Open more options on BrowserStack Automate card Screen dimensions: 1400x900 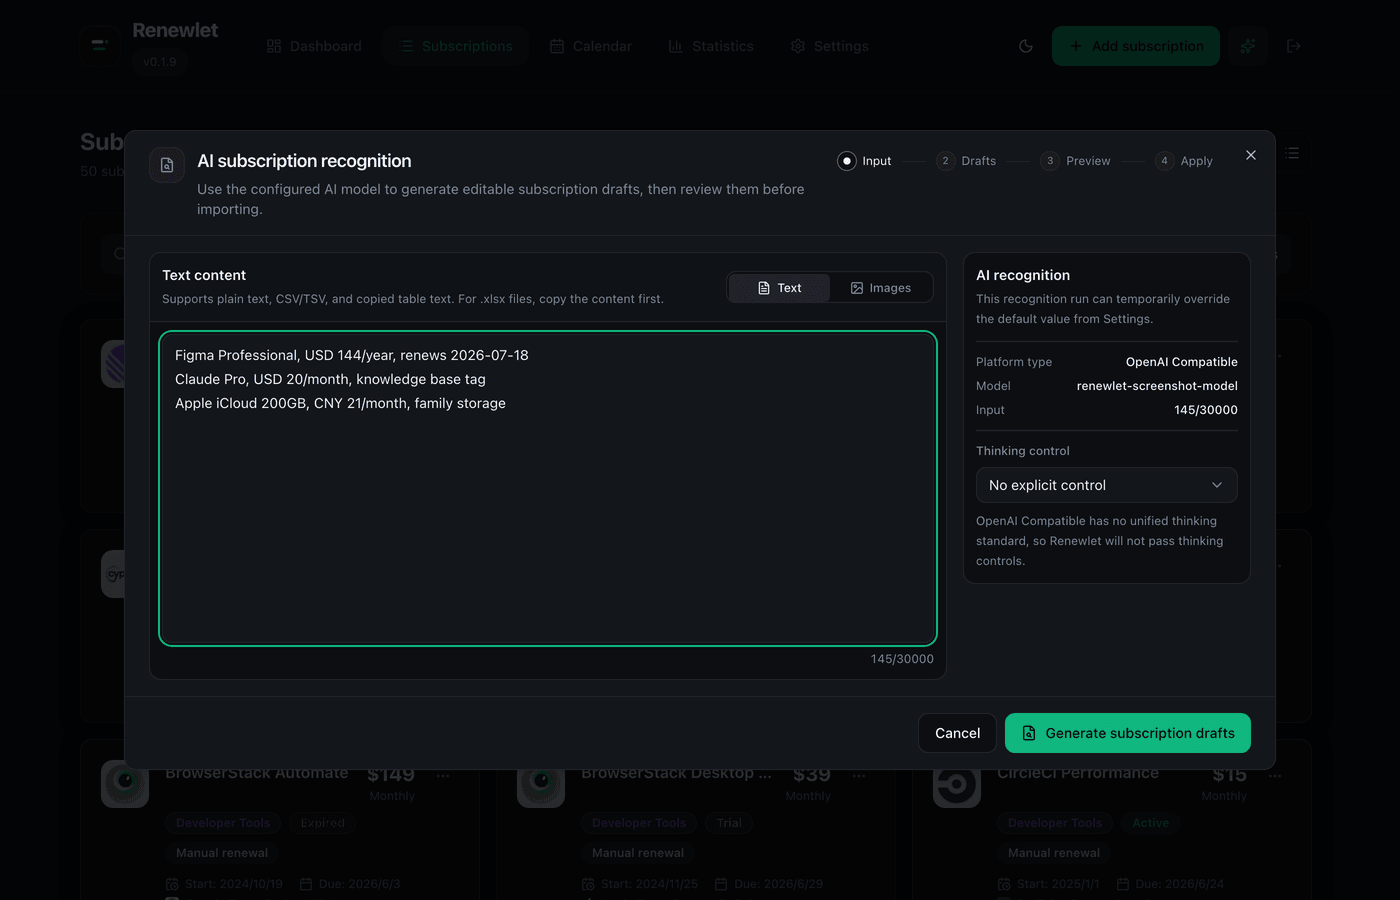pyautogui.click(x=443, y=775)
